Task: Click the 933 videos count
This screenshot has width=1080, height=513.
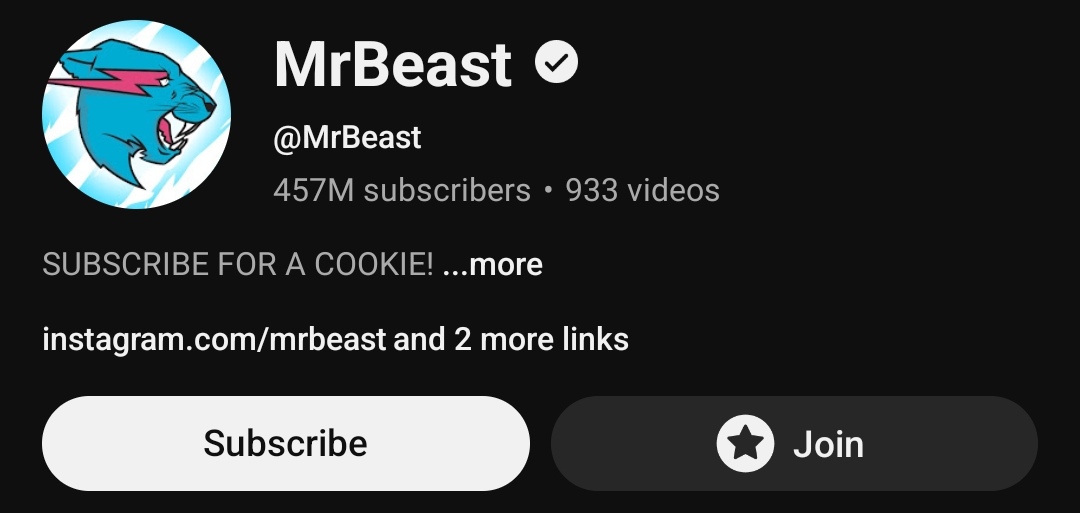Action: tap(643, 190)
